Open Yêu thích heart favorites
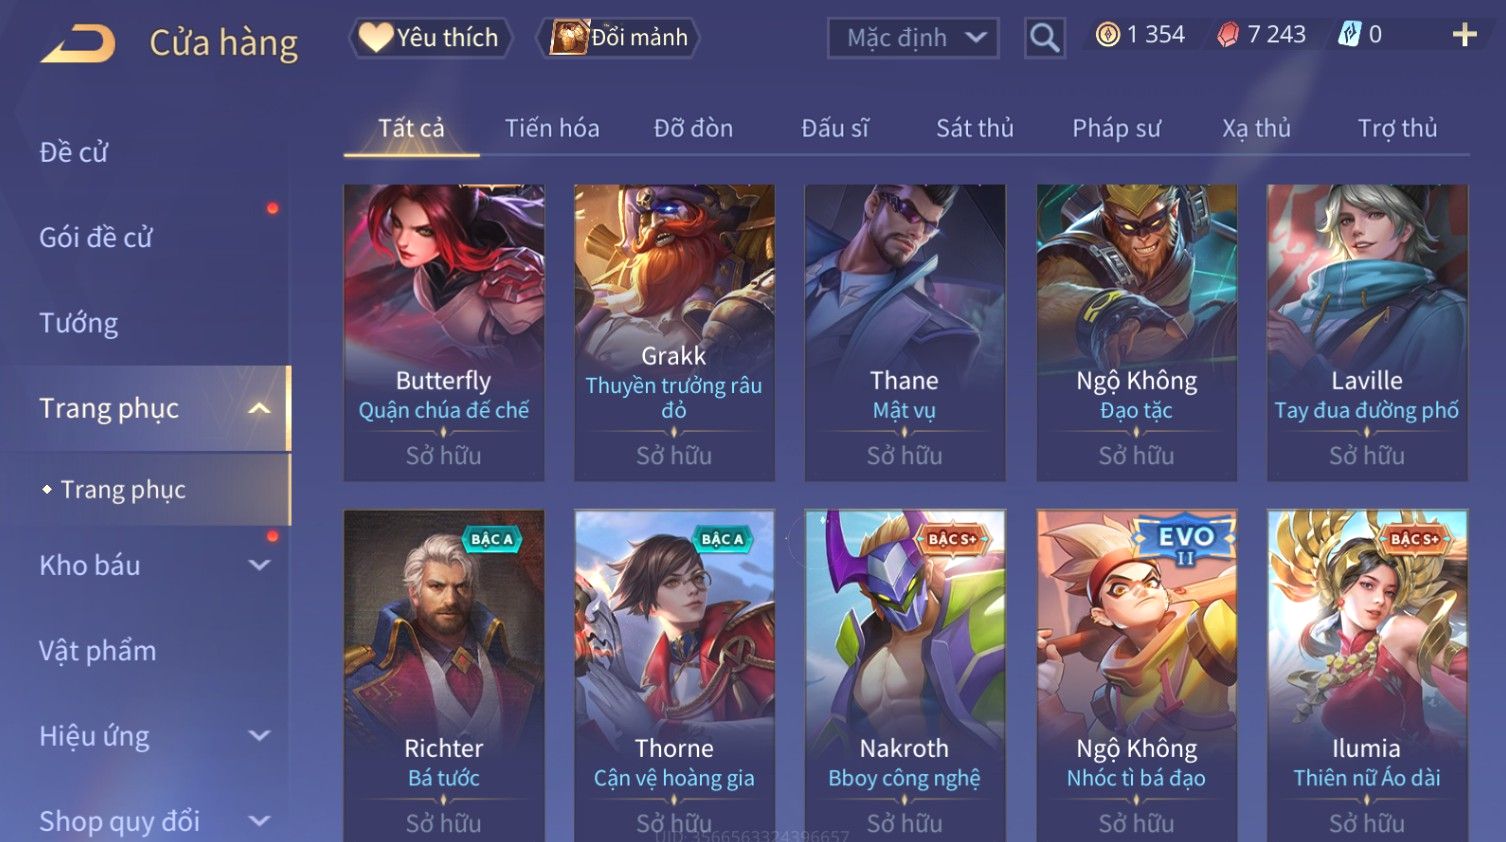1506x842 pixels. pos(430,38)
